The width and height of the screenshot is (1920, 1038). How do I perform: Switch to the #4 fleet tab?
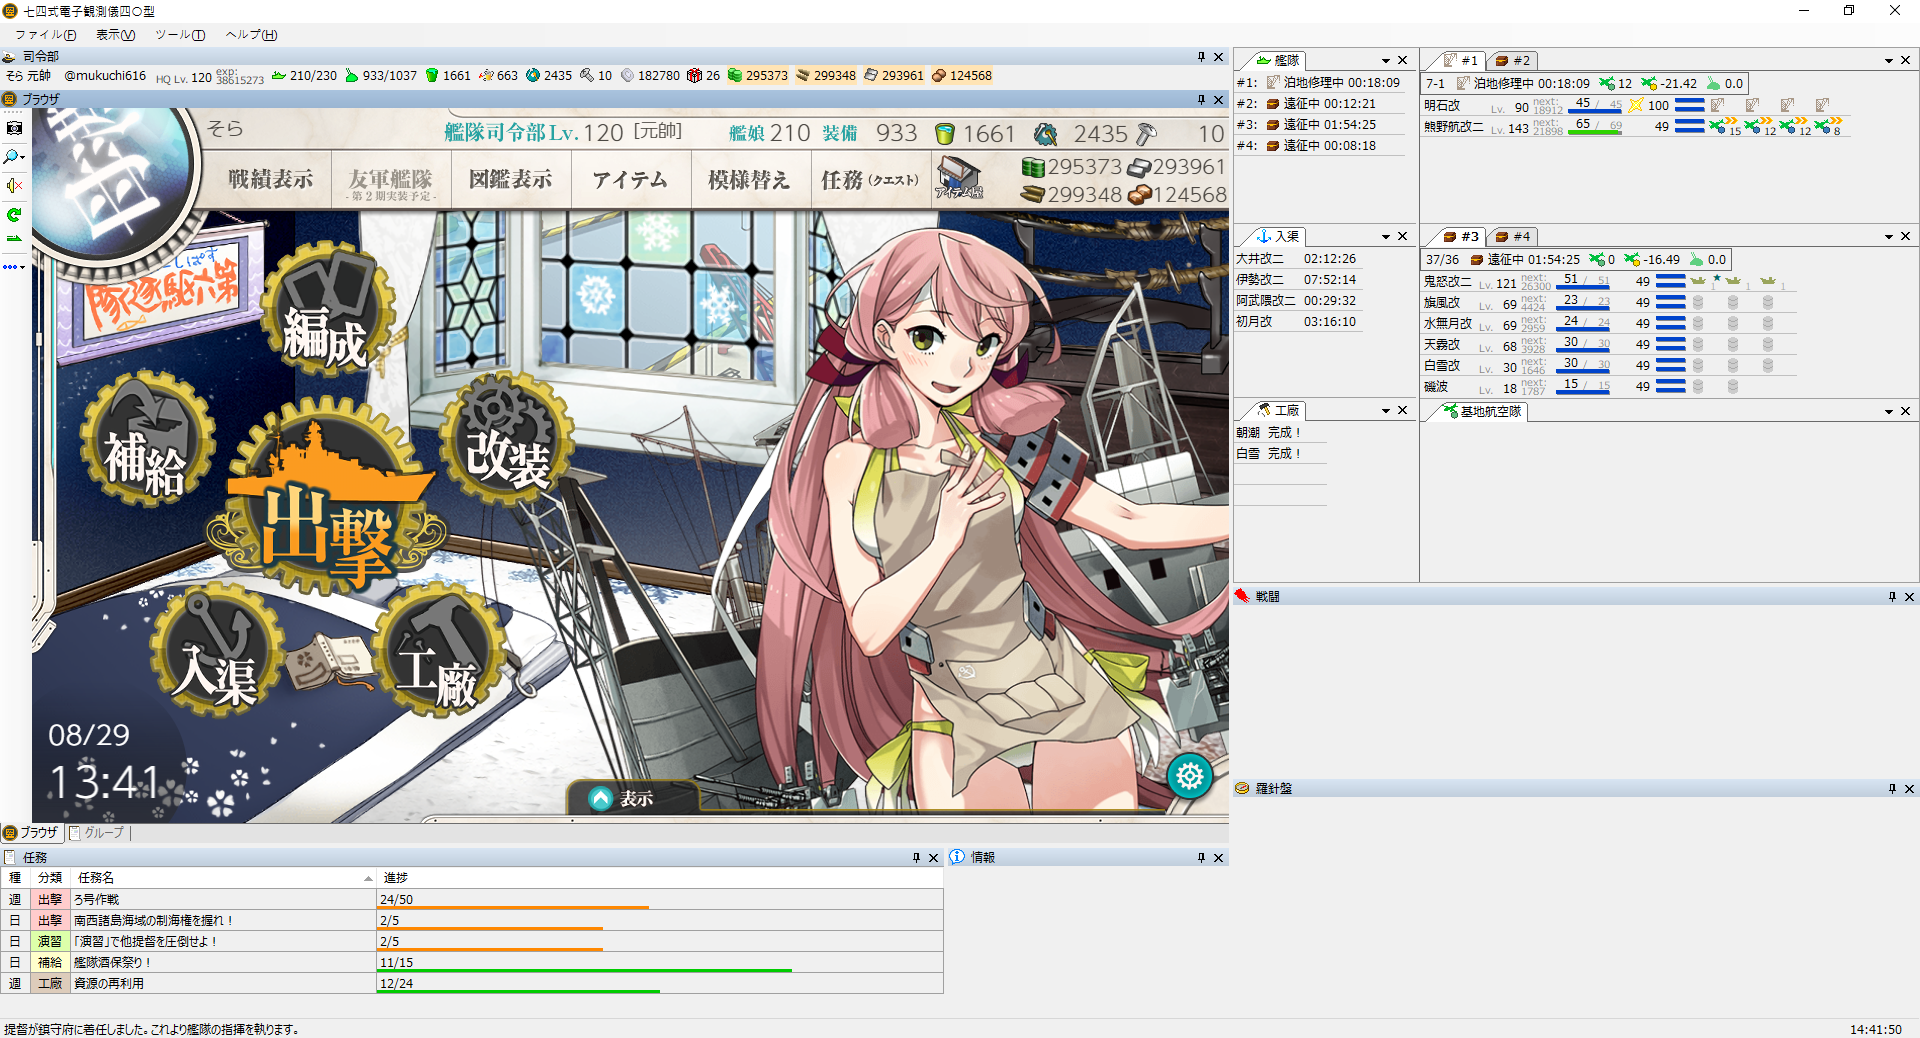[x=1512, y=237]
